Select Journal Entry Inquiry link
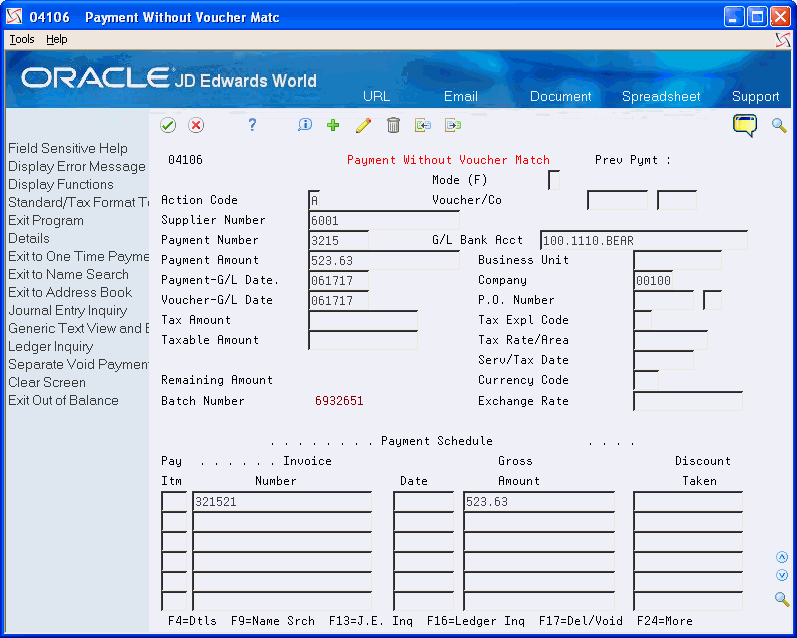Screen dimensions: 797x638 (x=68, y=310)
